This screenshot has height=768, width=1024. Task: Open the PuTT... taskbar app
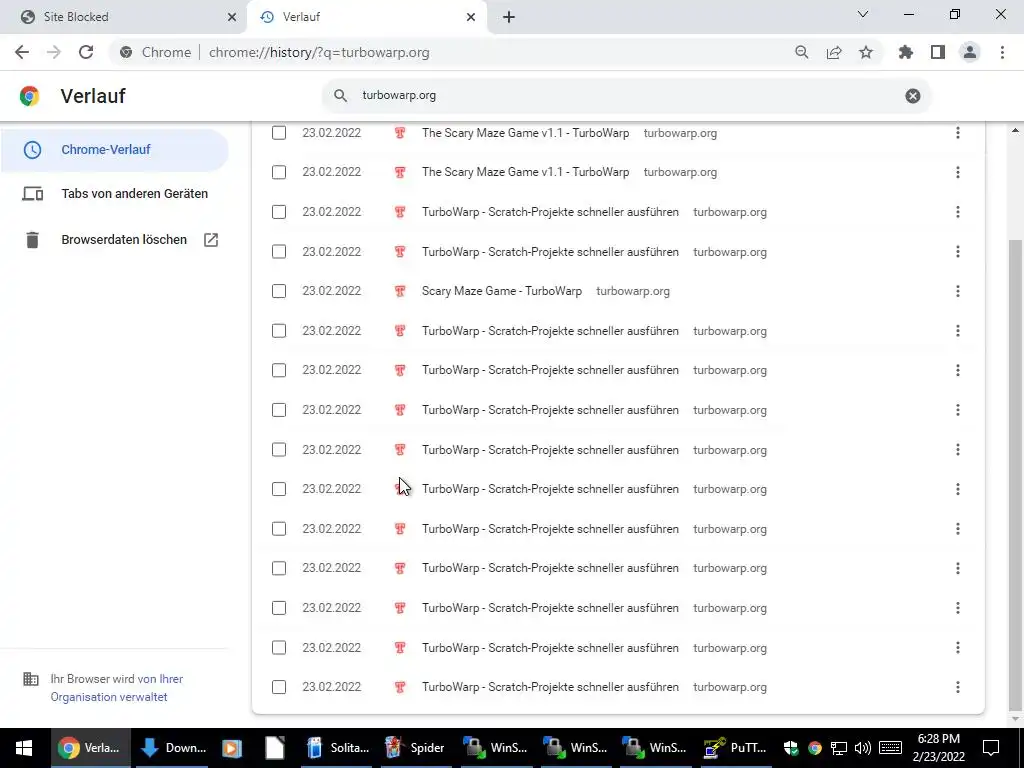(735, 748)
